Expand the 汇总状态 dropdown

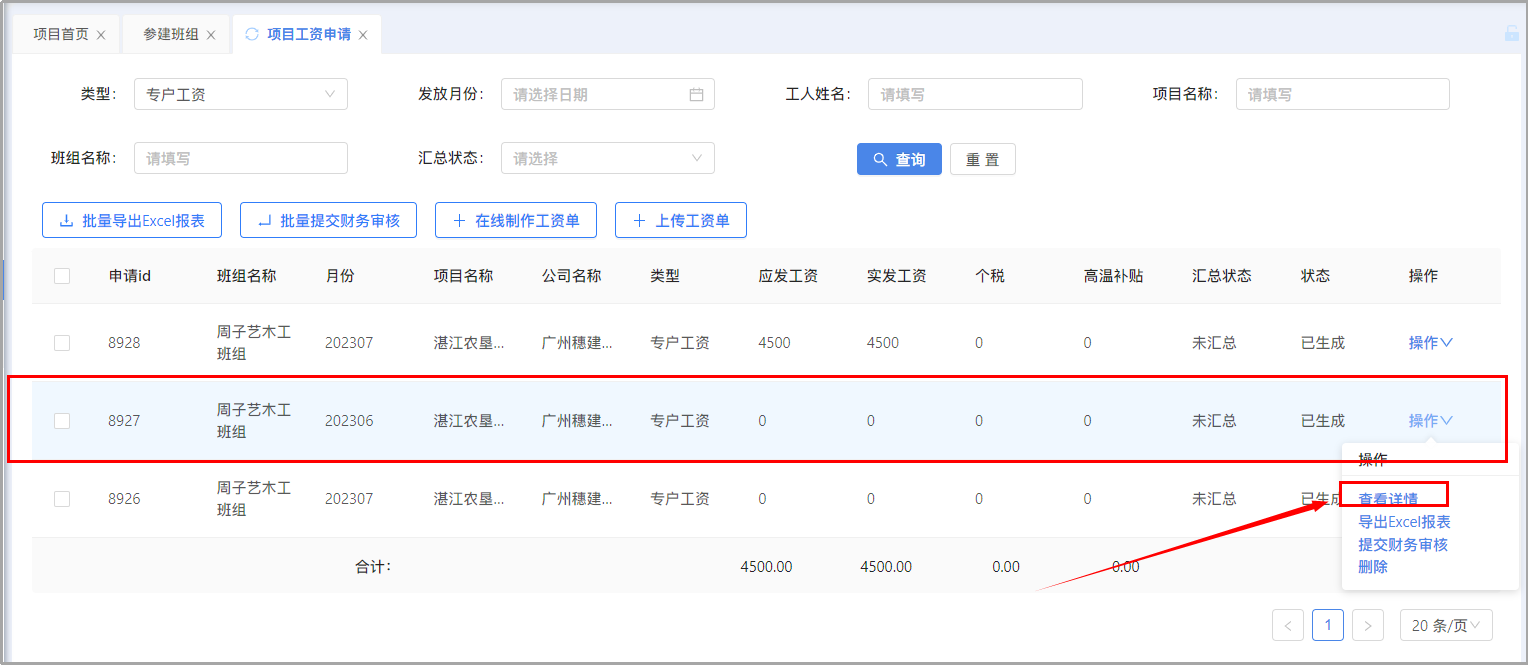coord(607,158)
